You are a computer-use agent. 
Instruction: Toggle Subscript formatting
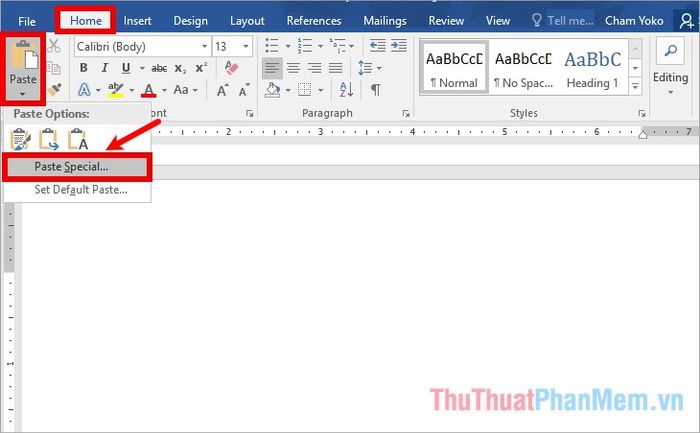(x=180, y=68)
